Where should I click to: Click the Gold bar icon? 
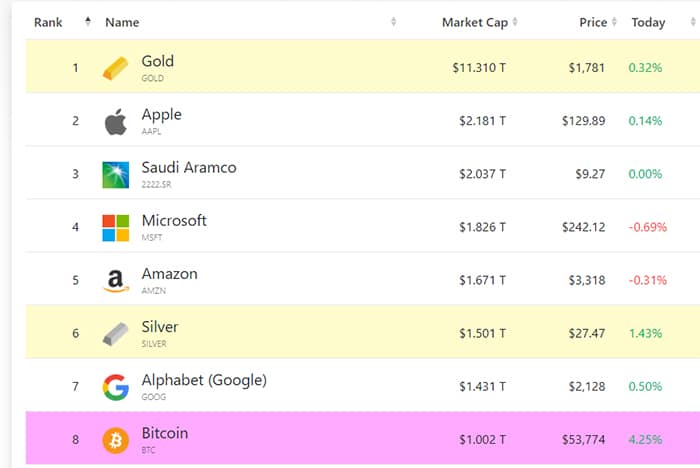coord(116,68)
